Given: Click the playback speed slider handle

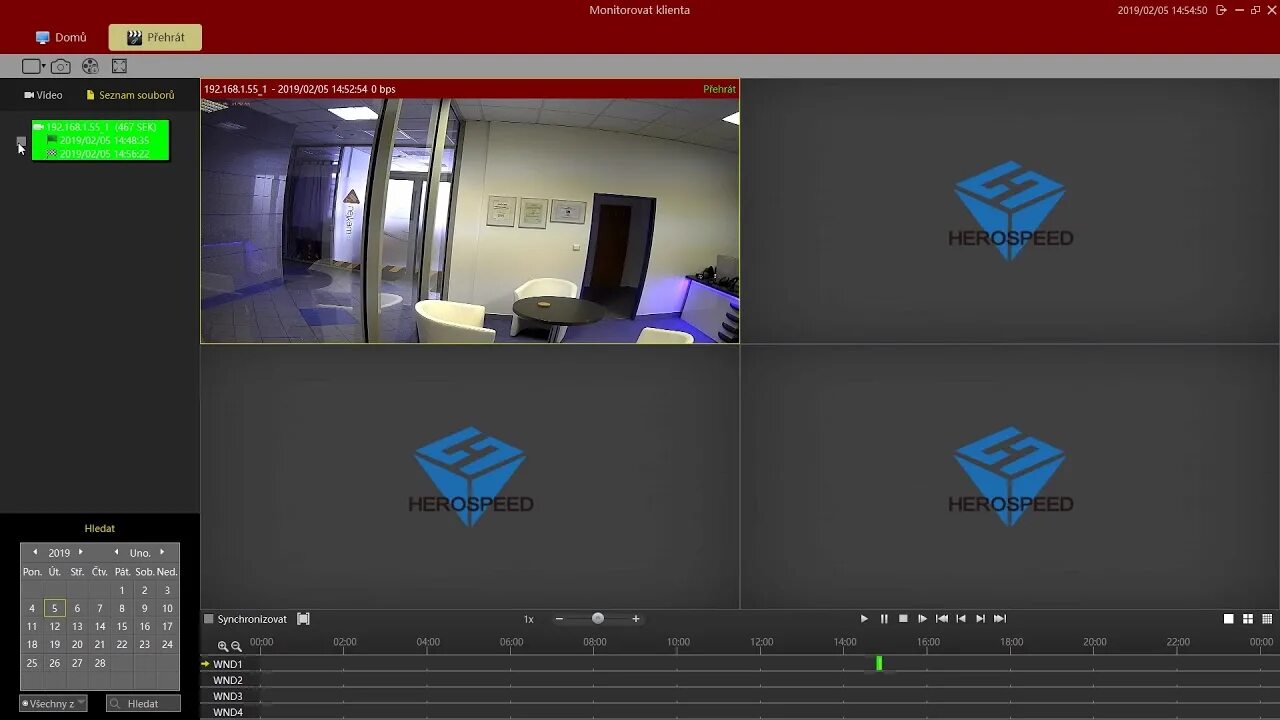Looking at the screenshot, I should (598, 619).
